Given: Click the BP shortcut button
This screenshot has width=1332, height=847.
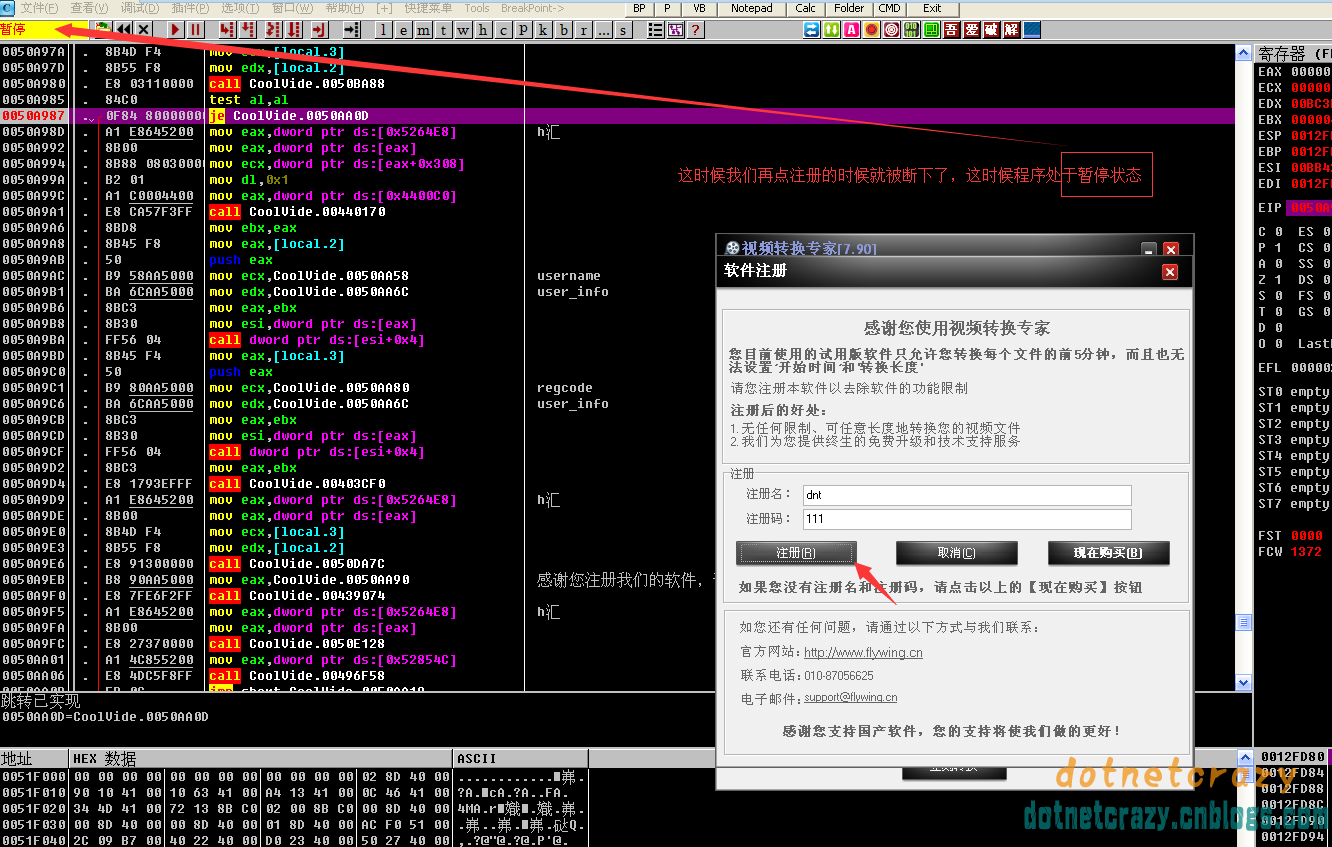Looking at the screenshot, I should tap(639, 8).
